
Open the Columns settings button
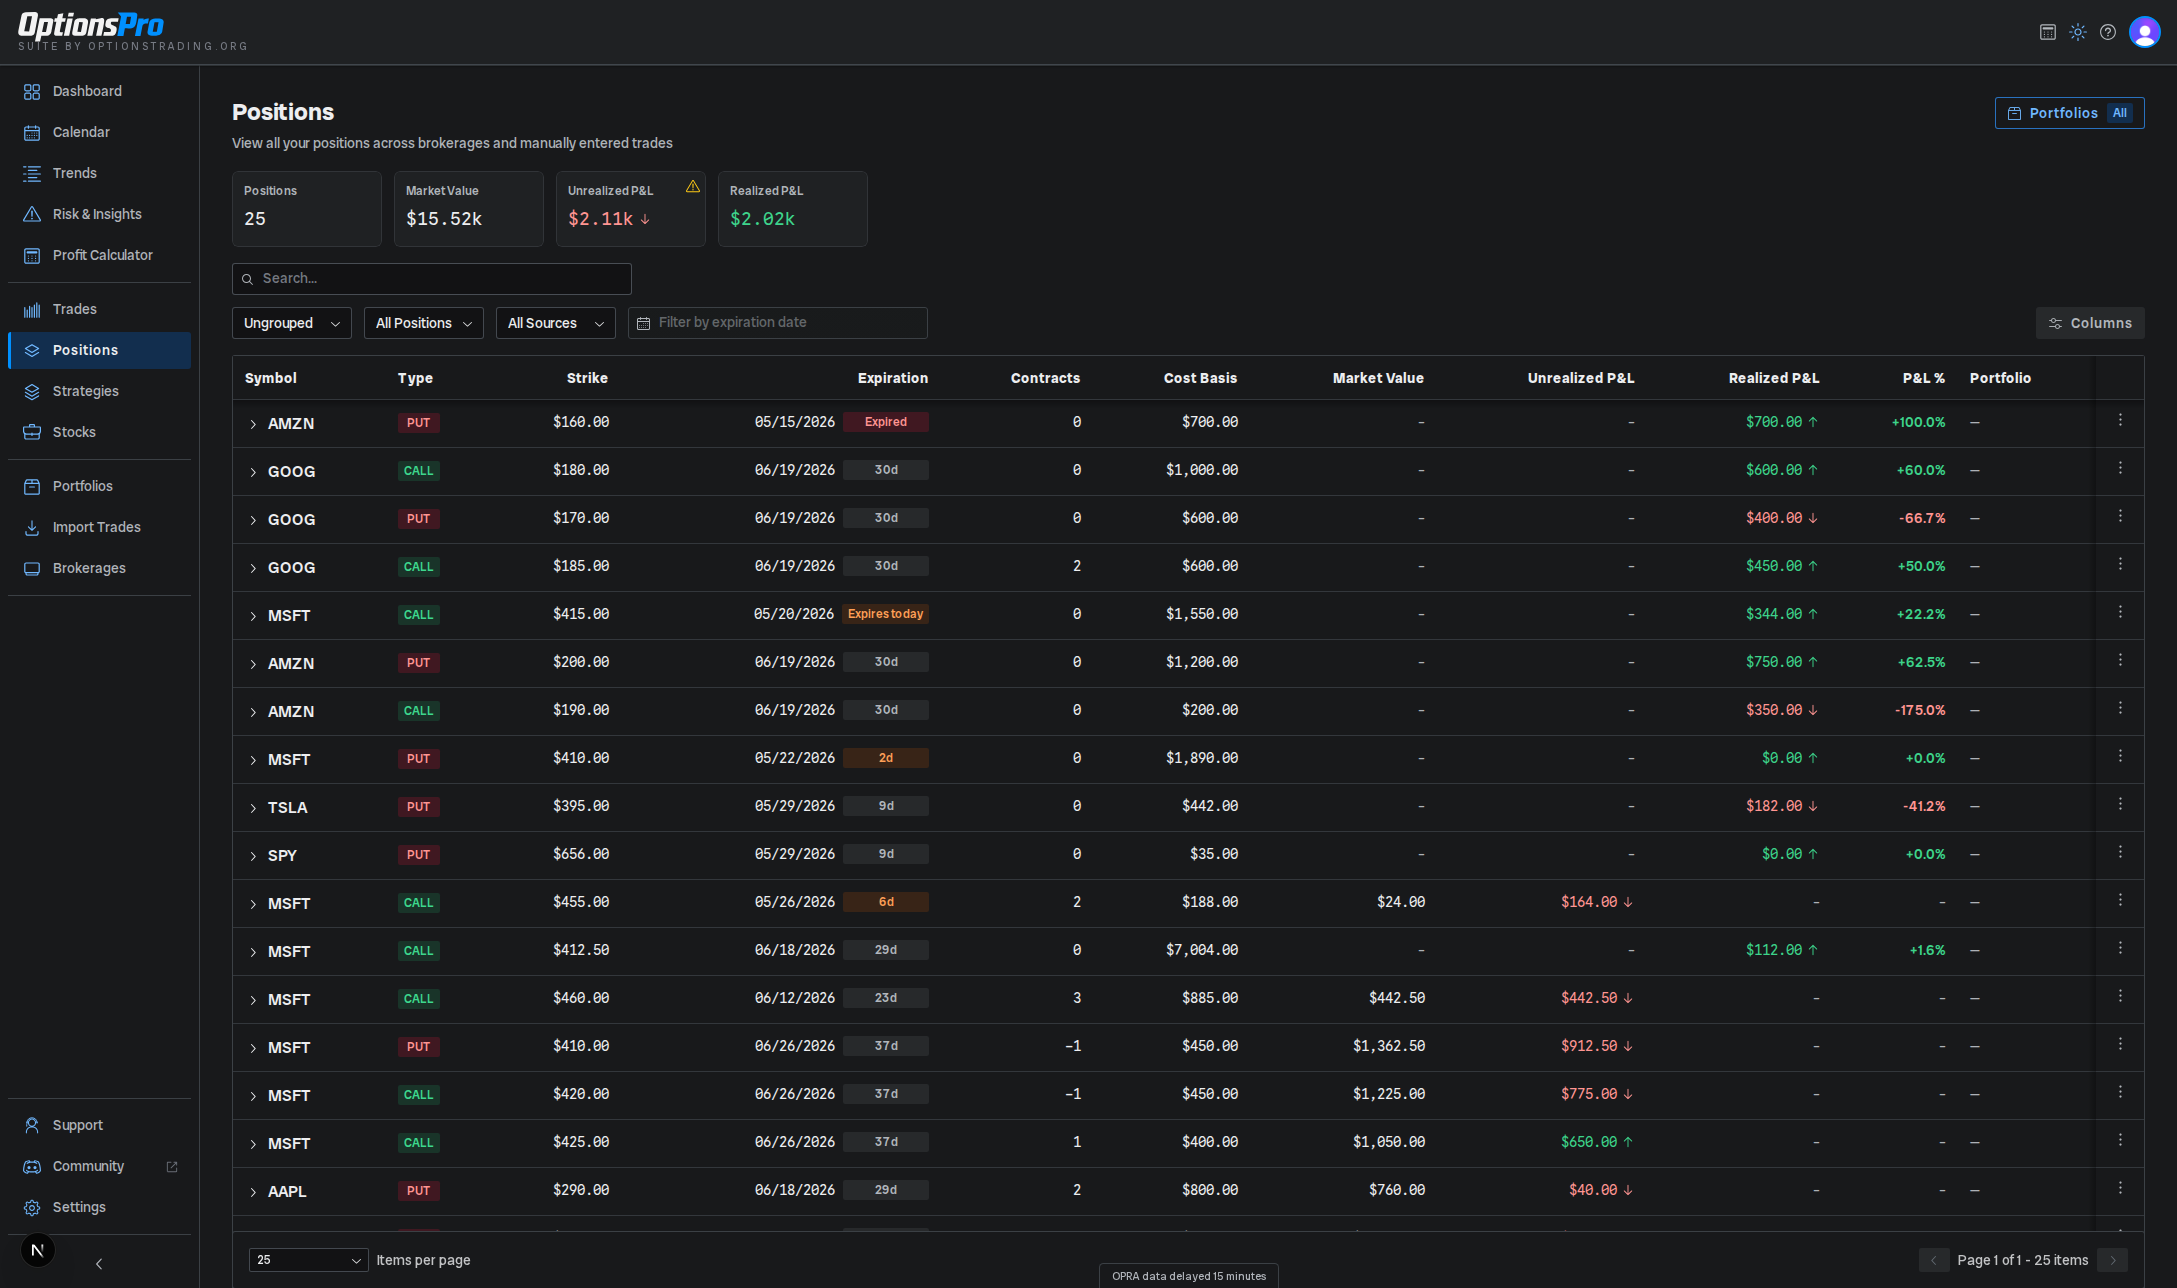[2089, 323]
